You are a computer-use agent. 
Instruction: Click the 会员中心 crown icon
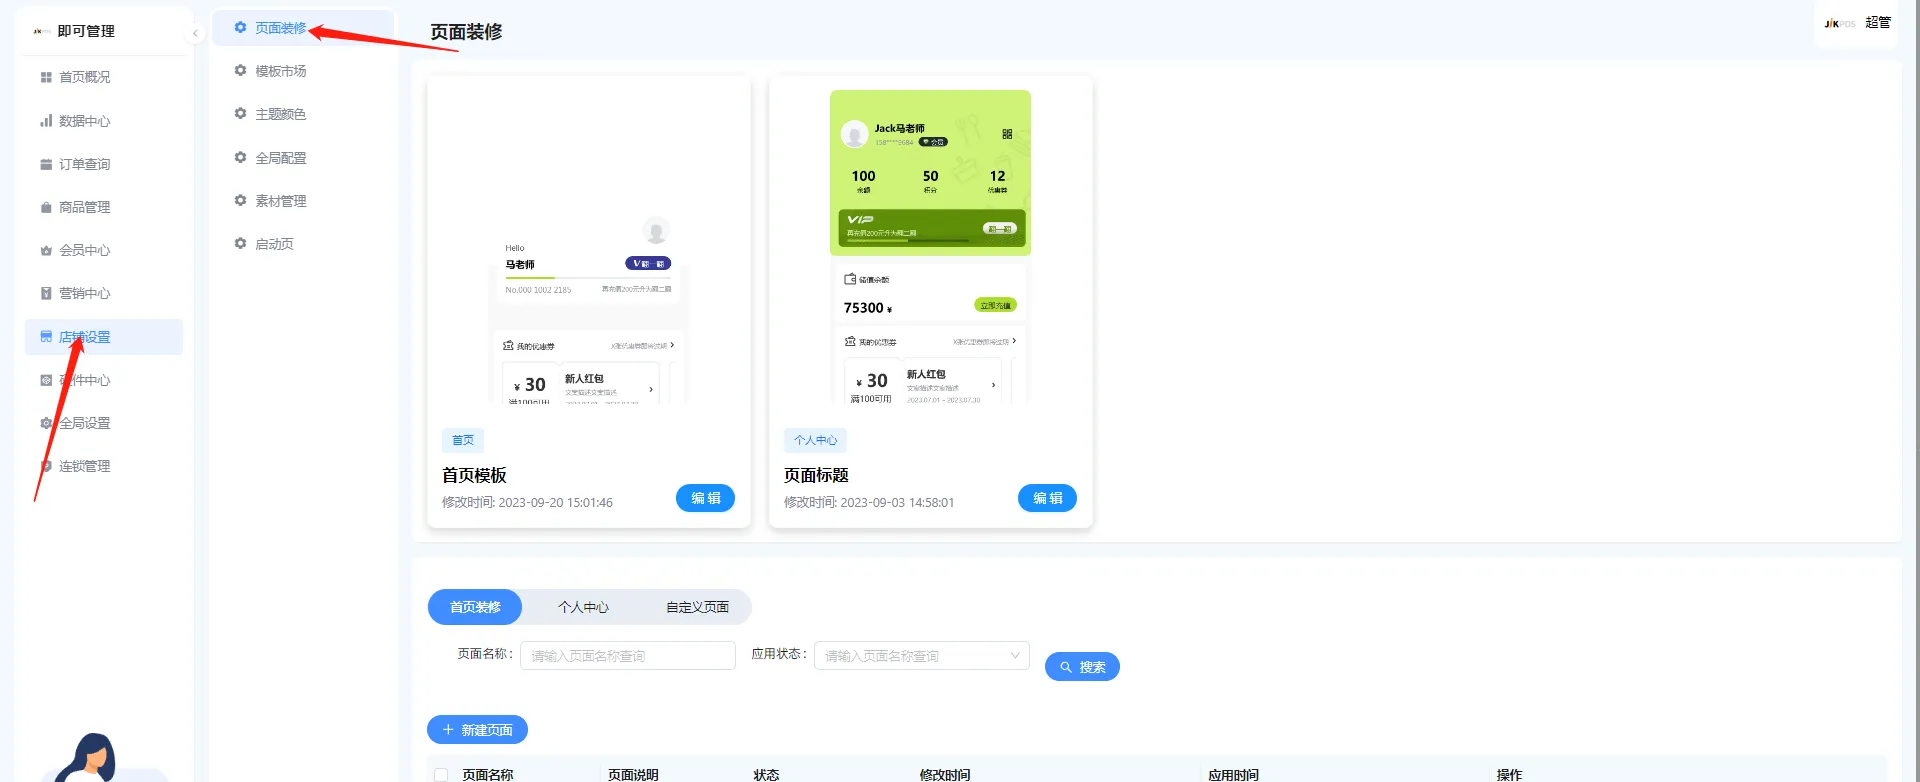(x=46, y=250)
